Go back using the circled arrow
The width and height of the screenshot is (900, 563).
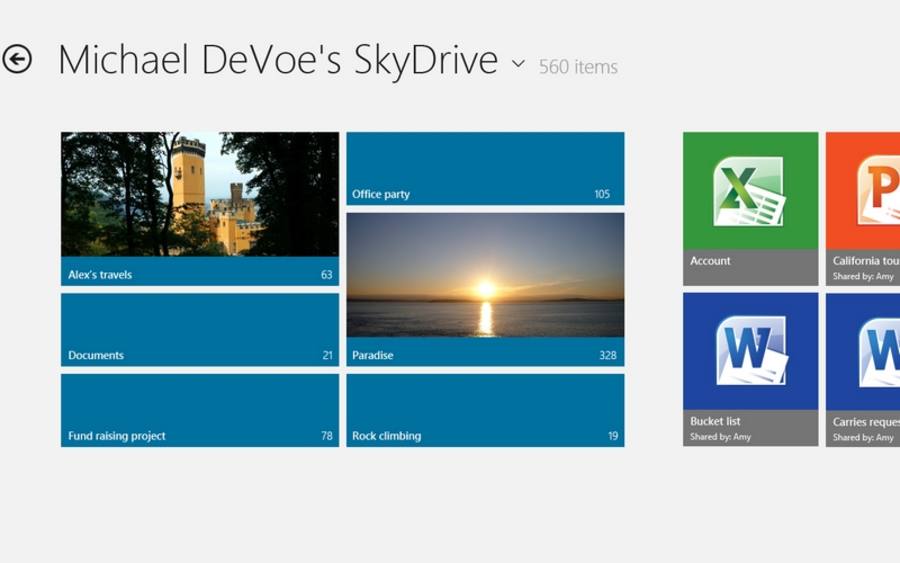click(x=17, y=59)
